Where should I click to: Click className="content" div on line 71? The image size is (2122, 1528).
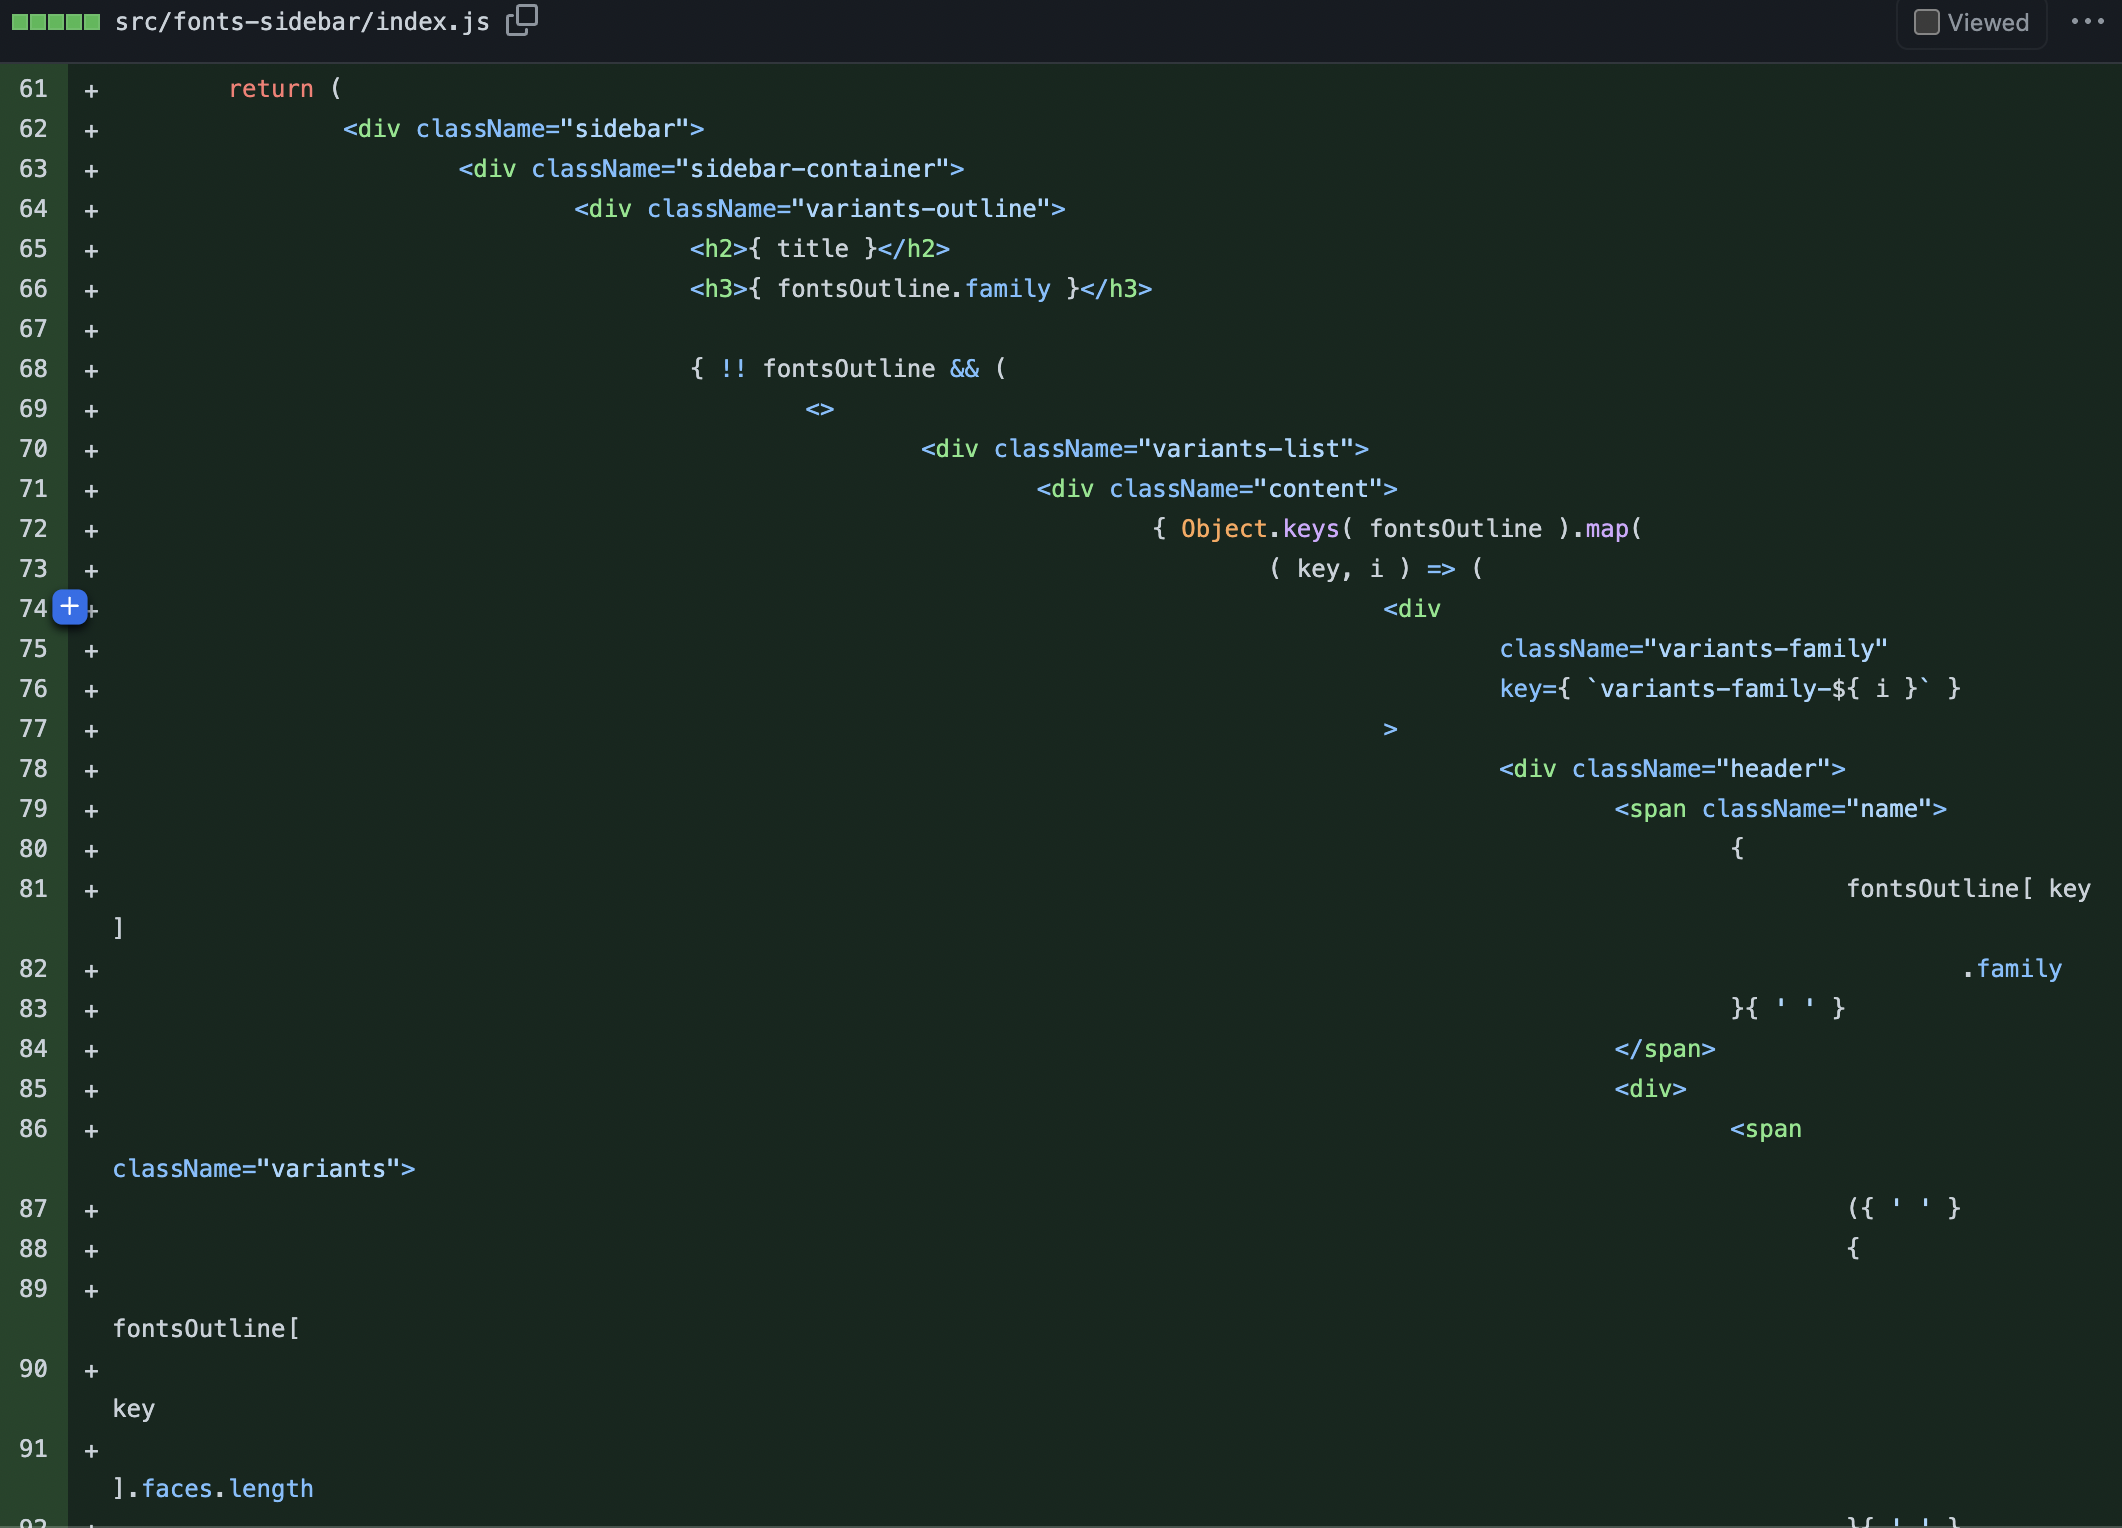coord(1217,489)
